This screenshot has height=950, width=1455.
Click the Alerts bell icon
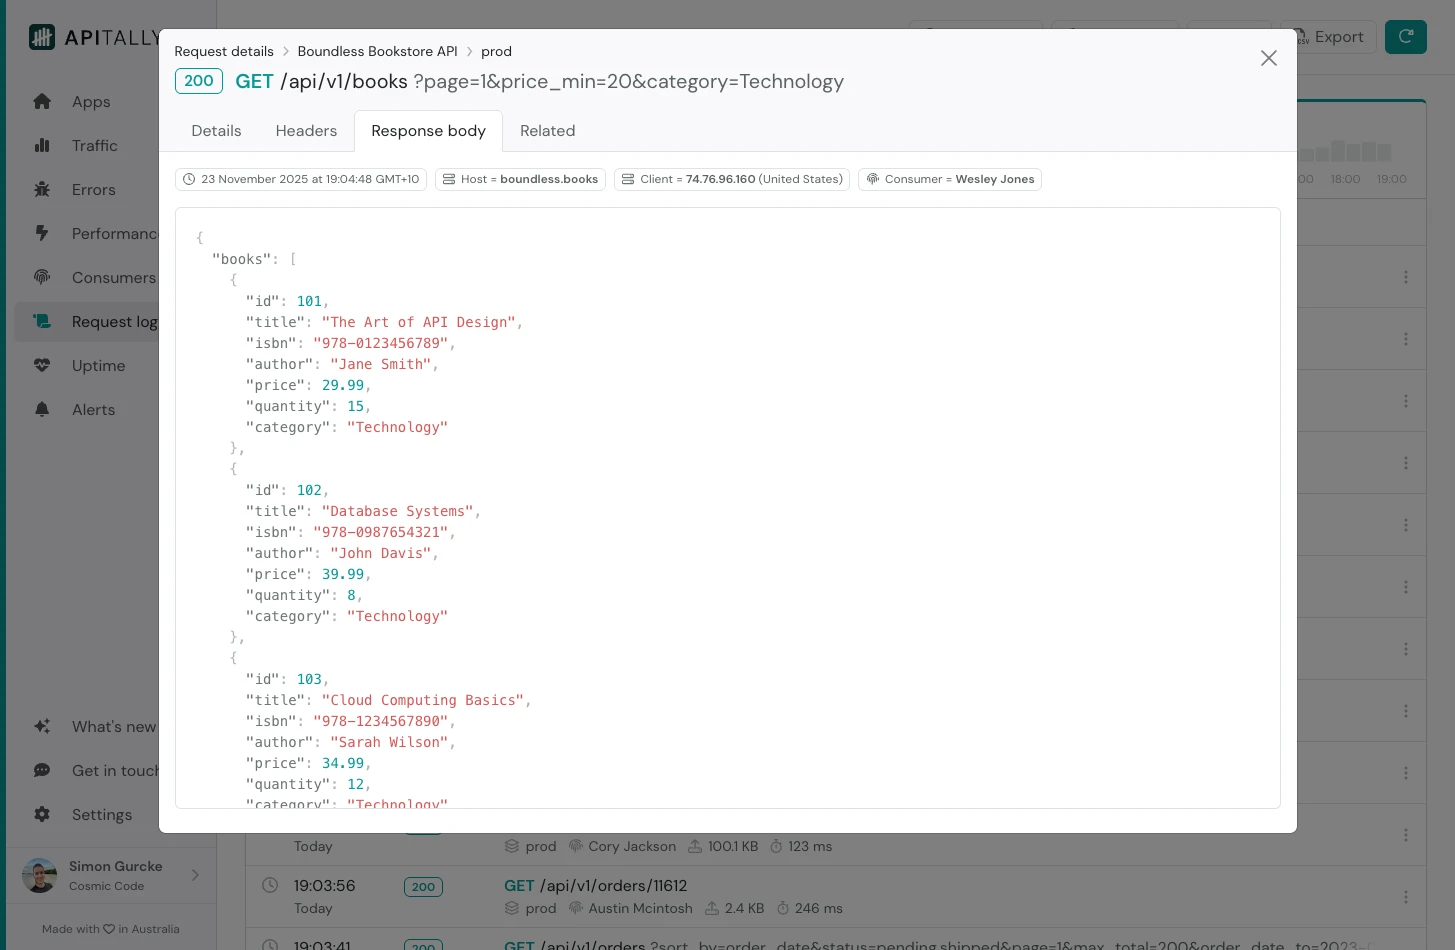pyautogui.click(x=42, y=410)
